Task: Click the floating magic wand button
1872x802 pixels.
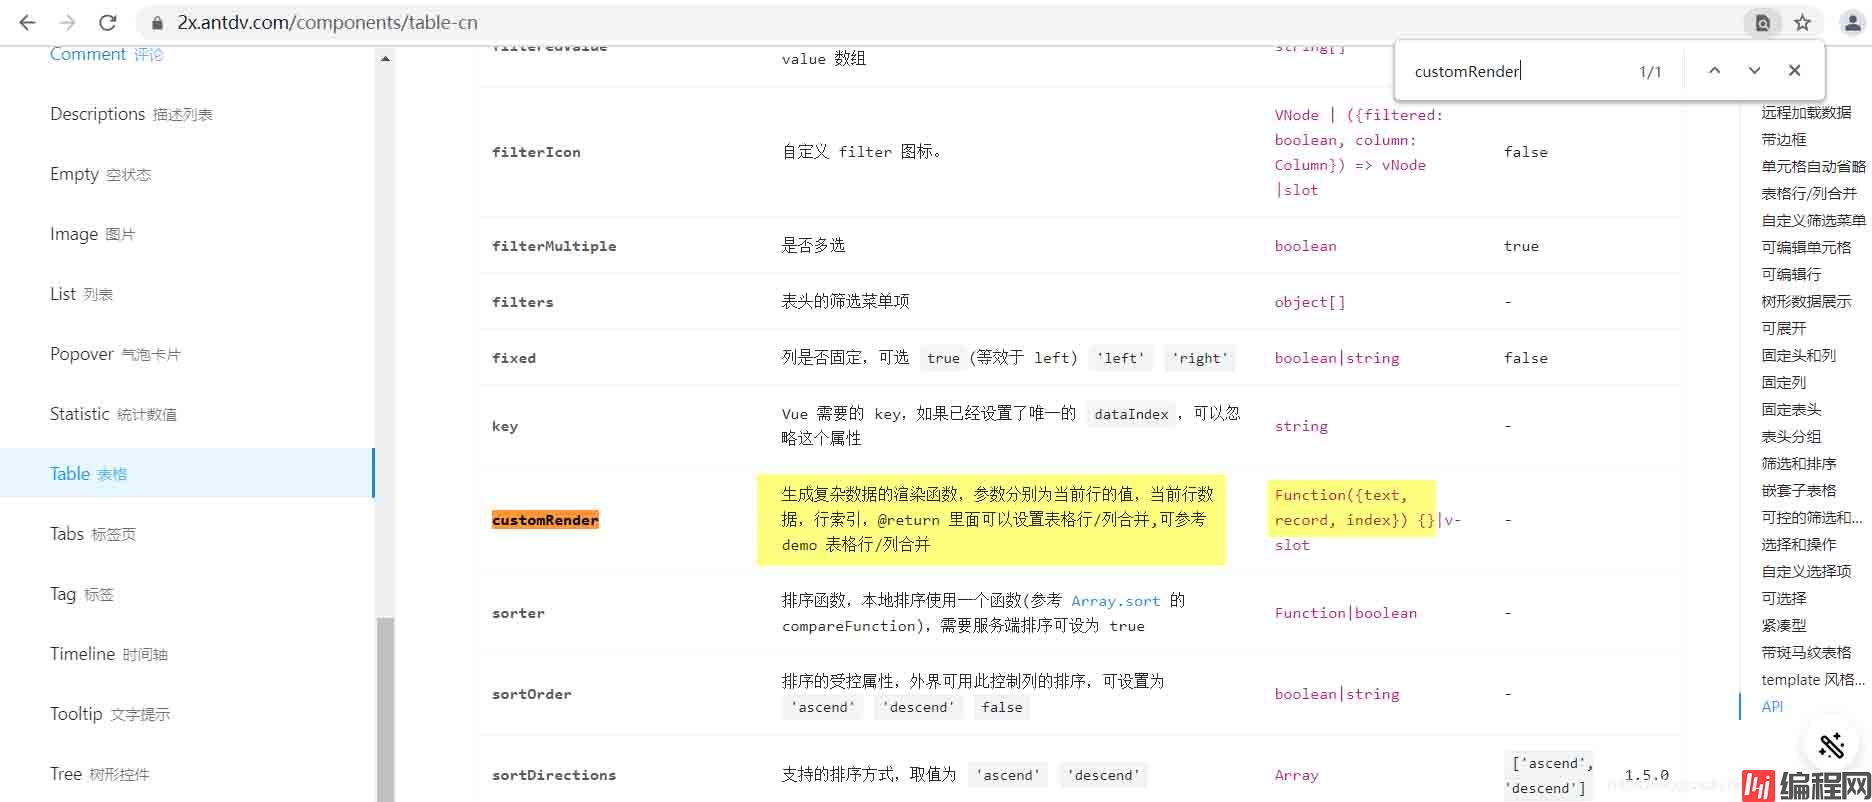Action: point(1831,745)
